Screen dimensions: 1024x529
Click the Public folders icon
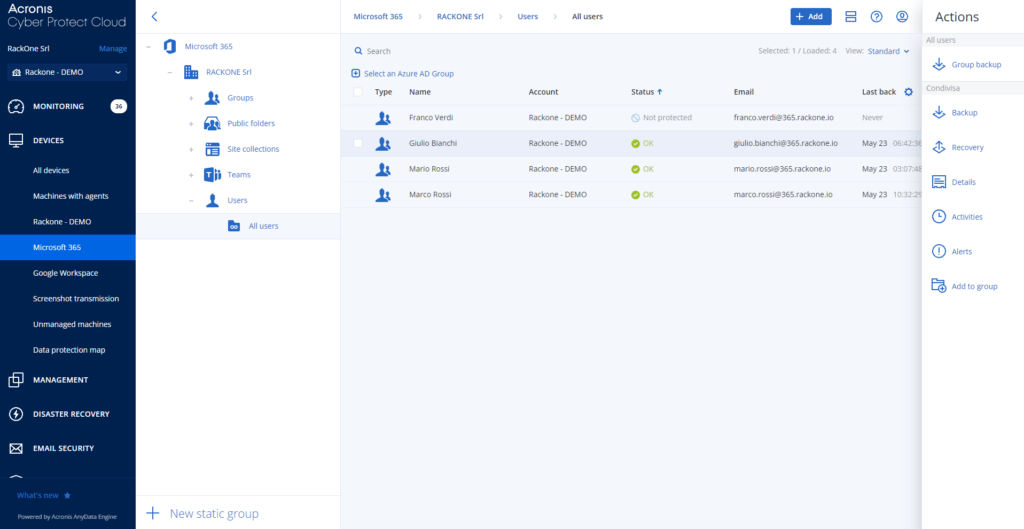tap(212, 123)
